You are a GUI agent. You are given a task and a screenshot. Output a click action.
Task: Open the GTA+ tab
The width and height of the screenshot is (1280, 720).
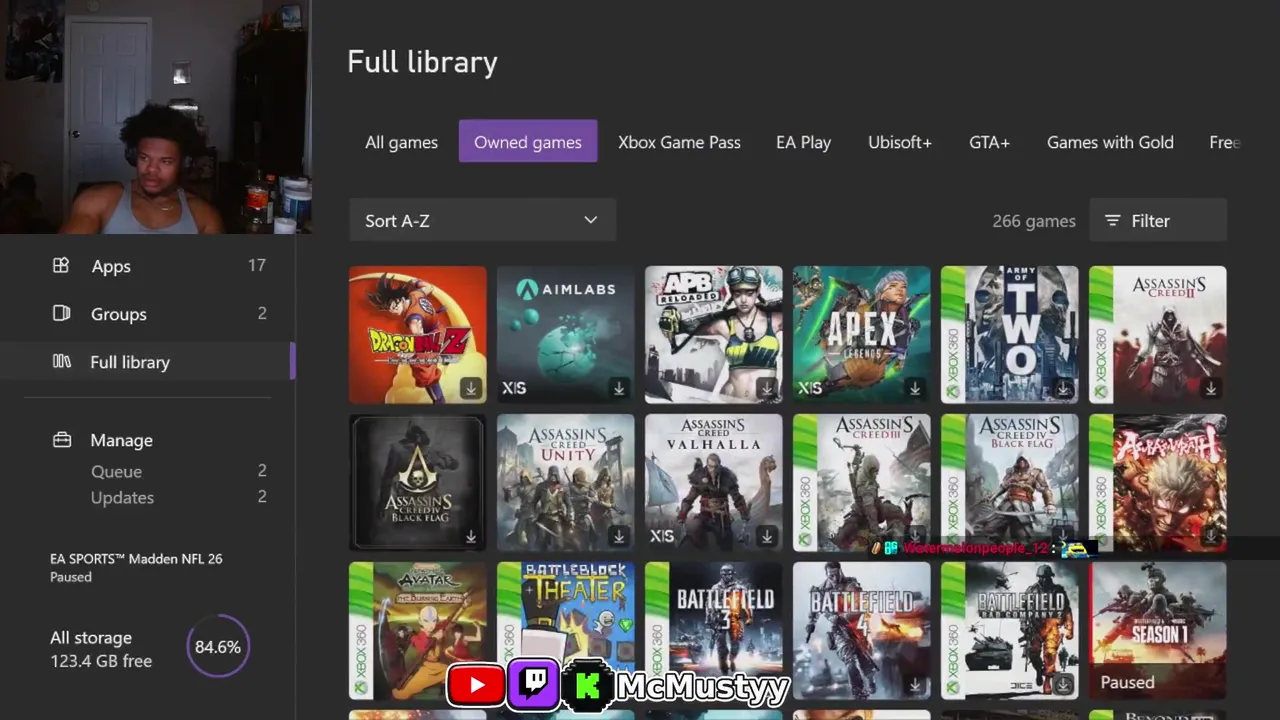tap(989, 142)
